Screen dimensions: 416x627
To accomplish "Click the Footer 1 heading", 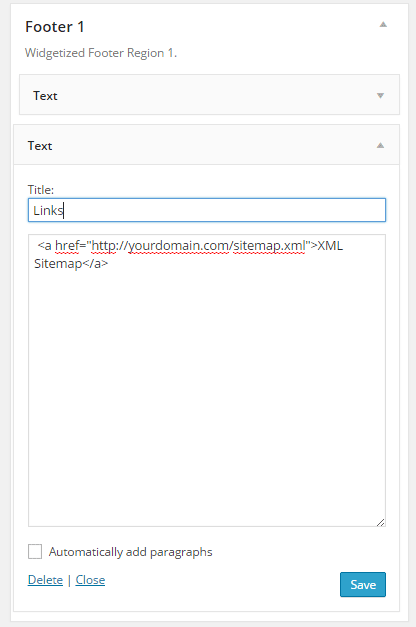I will tap(55, 27).
